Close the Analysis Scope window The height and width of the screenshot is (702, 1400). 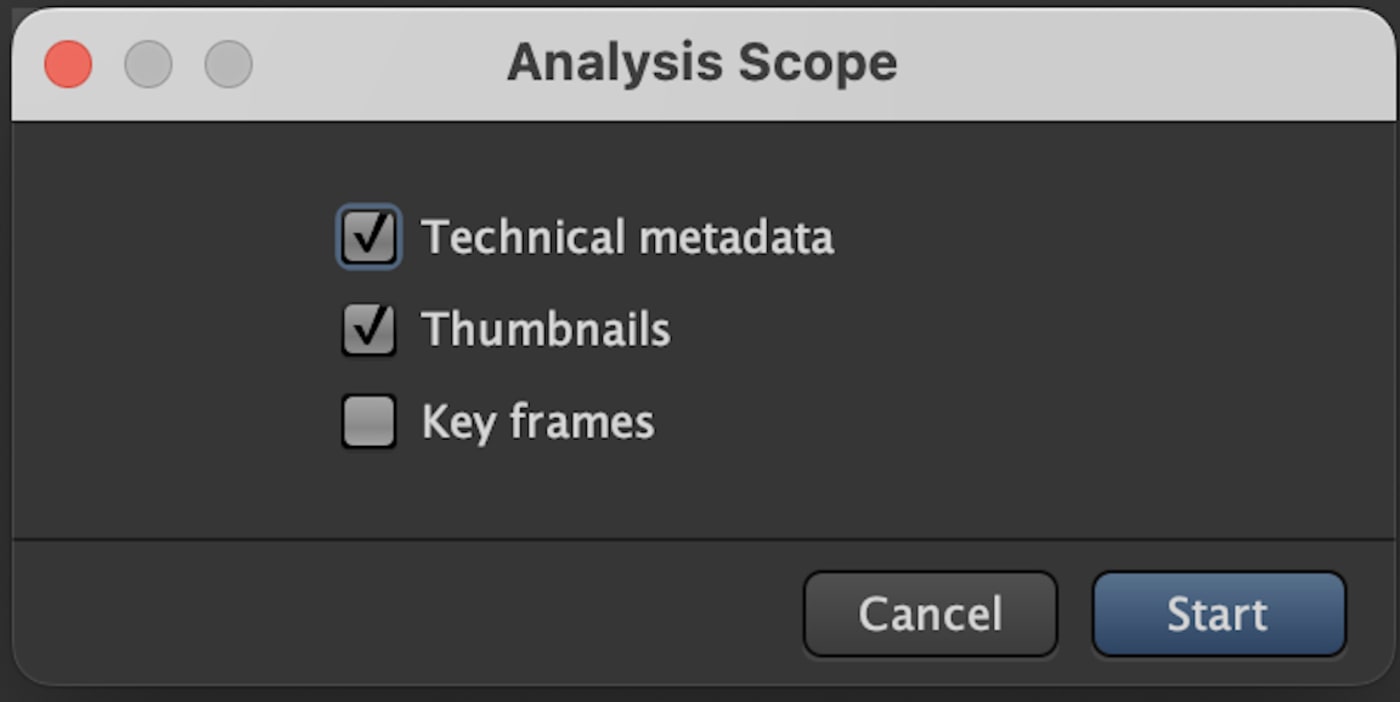68,65
